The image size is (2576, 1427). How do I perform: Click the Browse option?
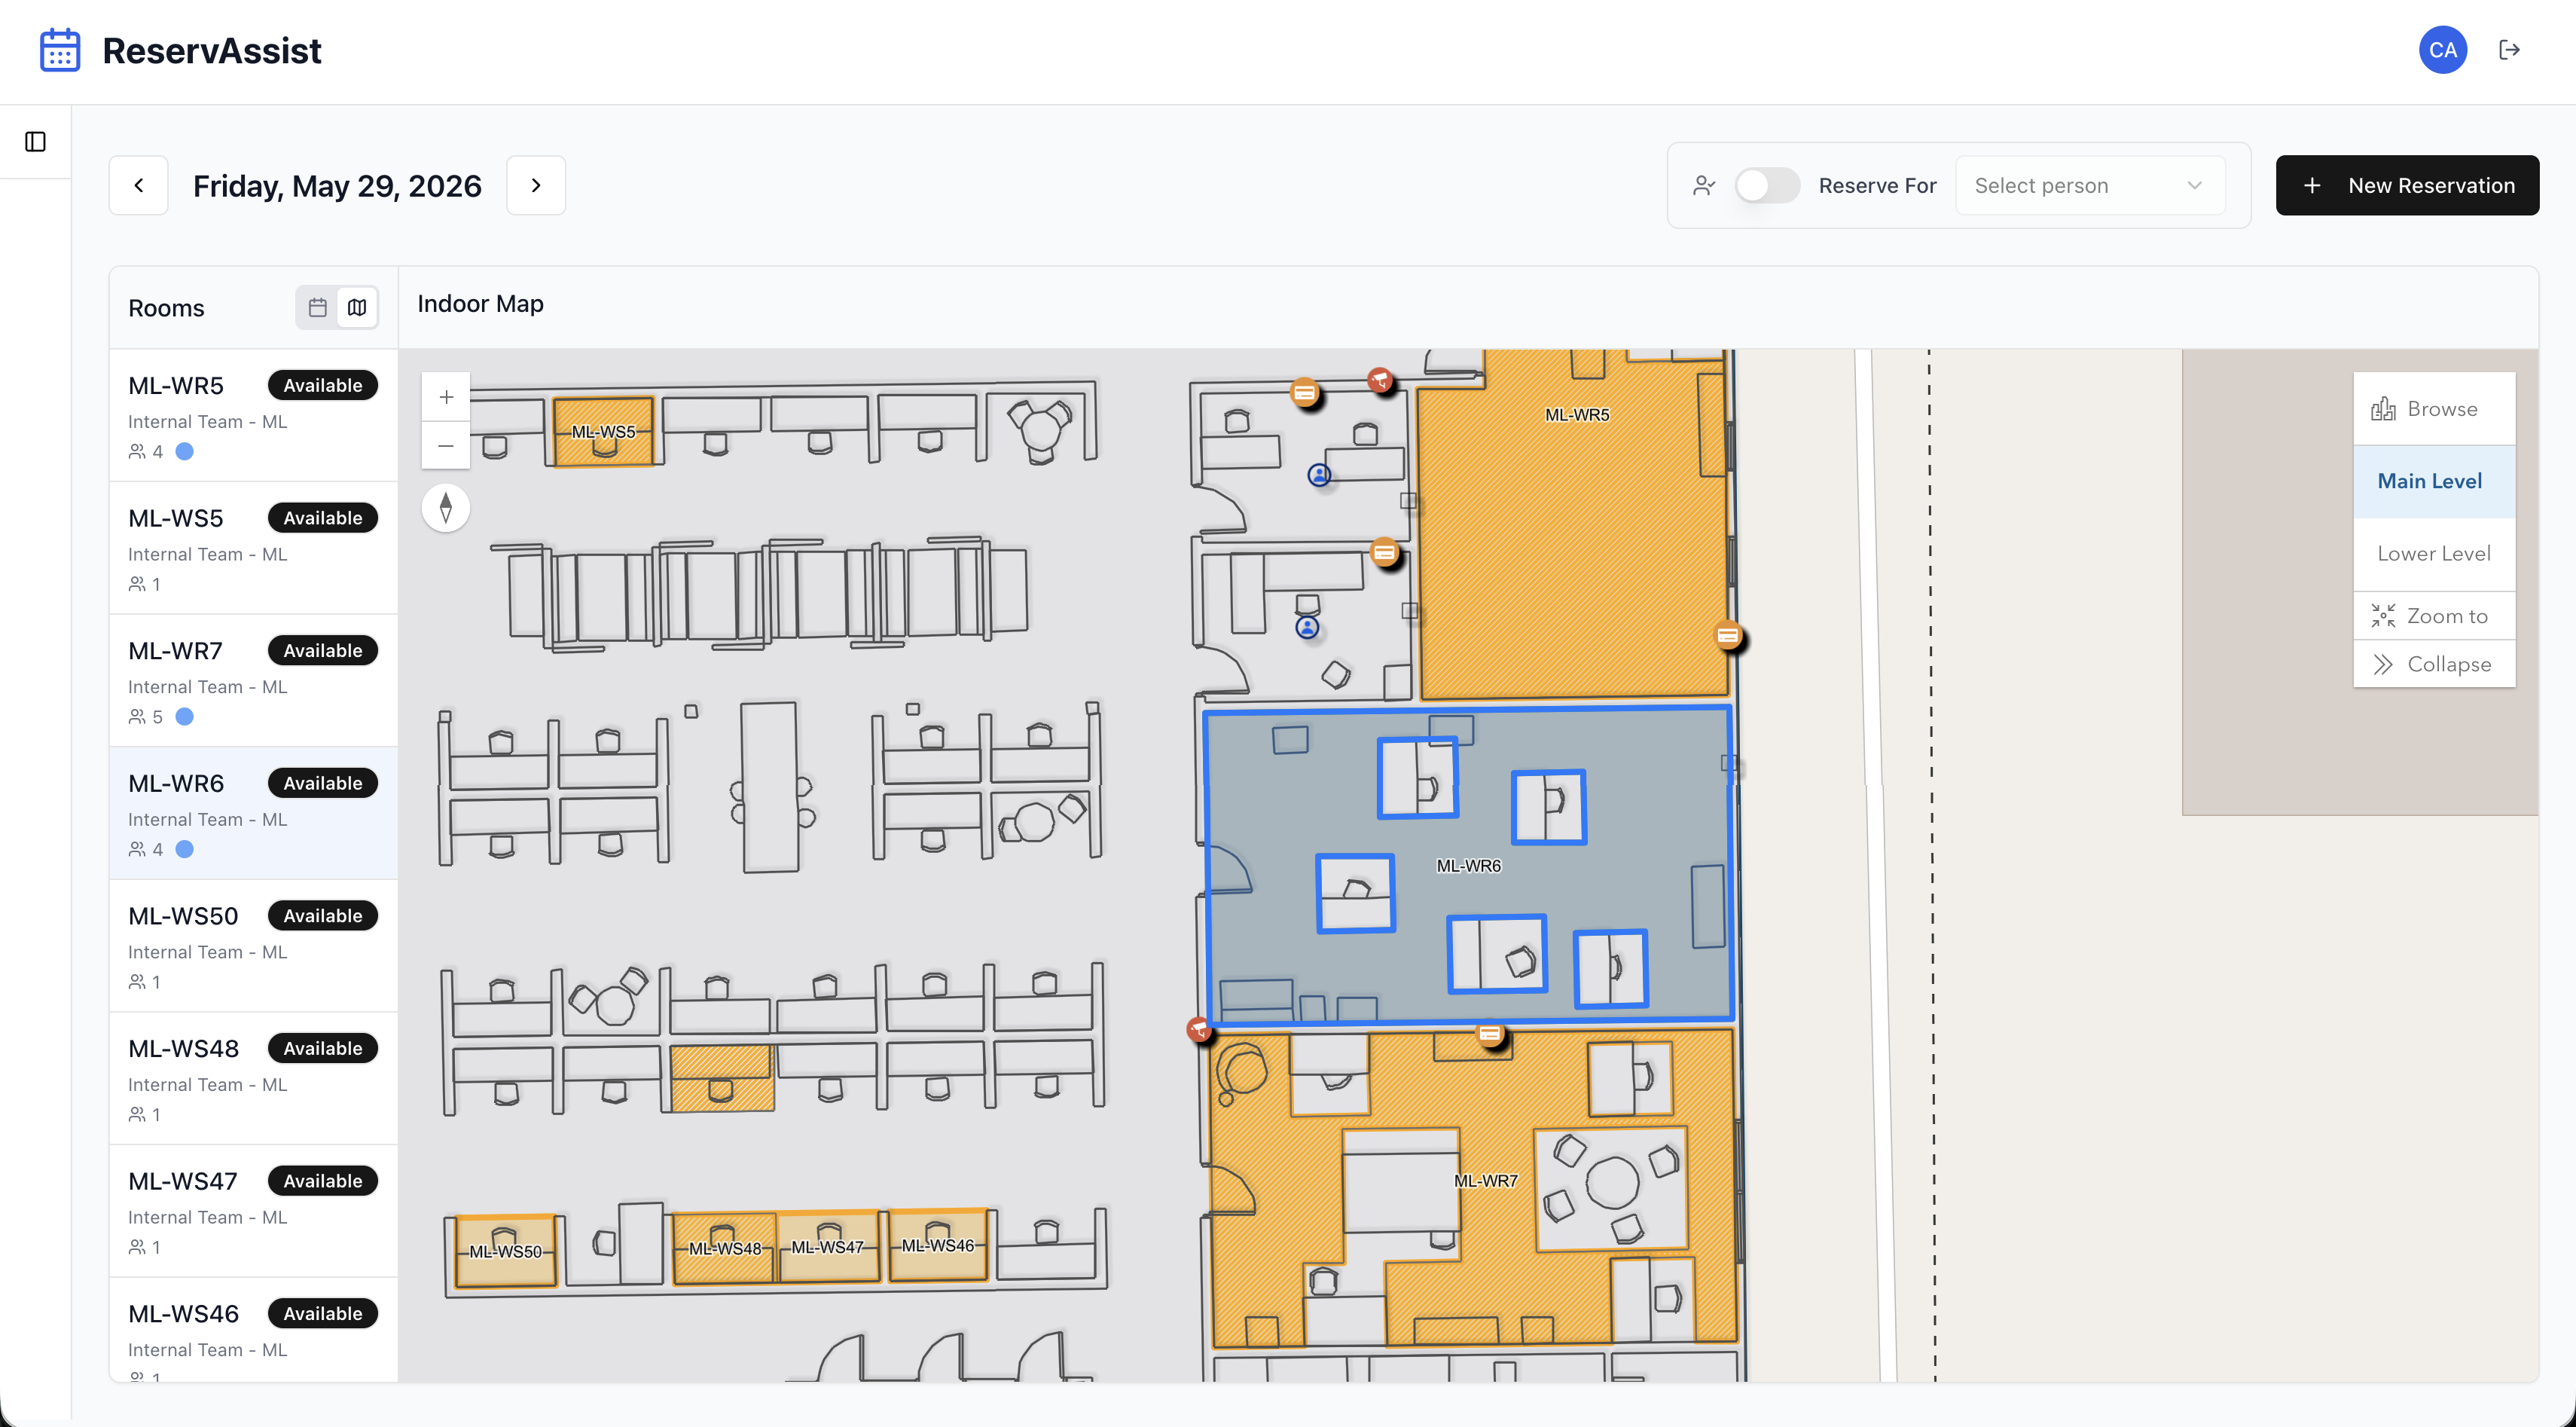point(2434,409)
